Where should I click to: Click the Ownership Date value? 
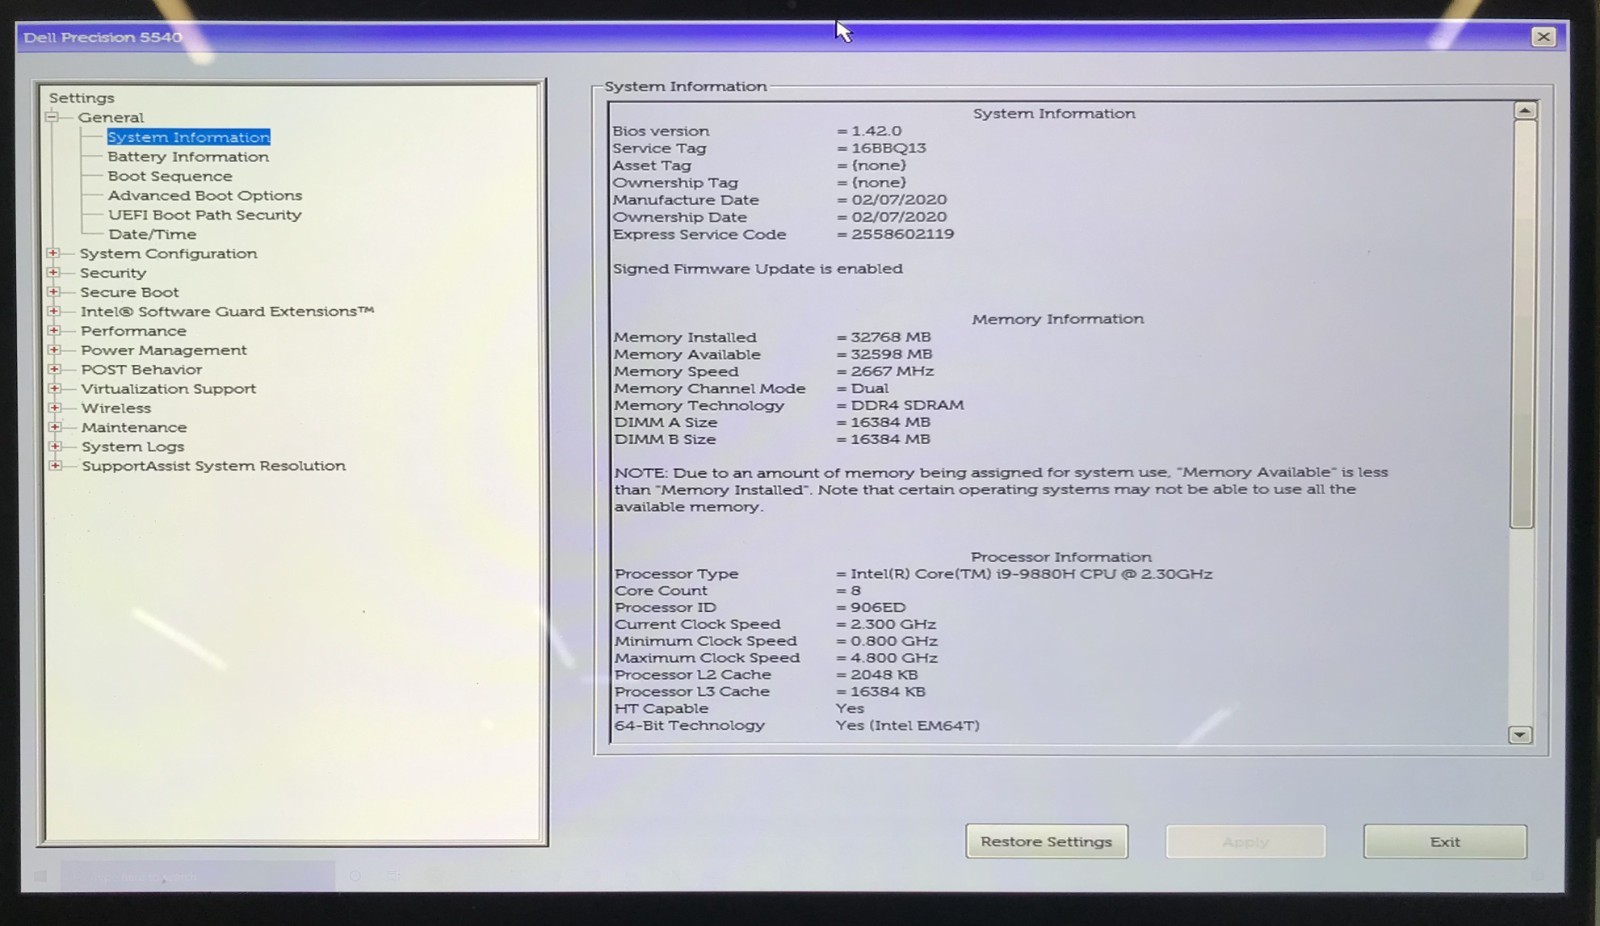899,217
